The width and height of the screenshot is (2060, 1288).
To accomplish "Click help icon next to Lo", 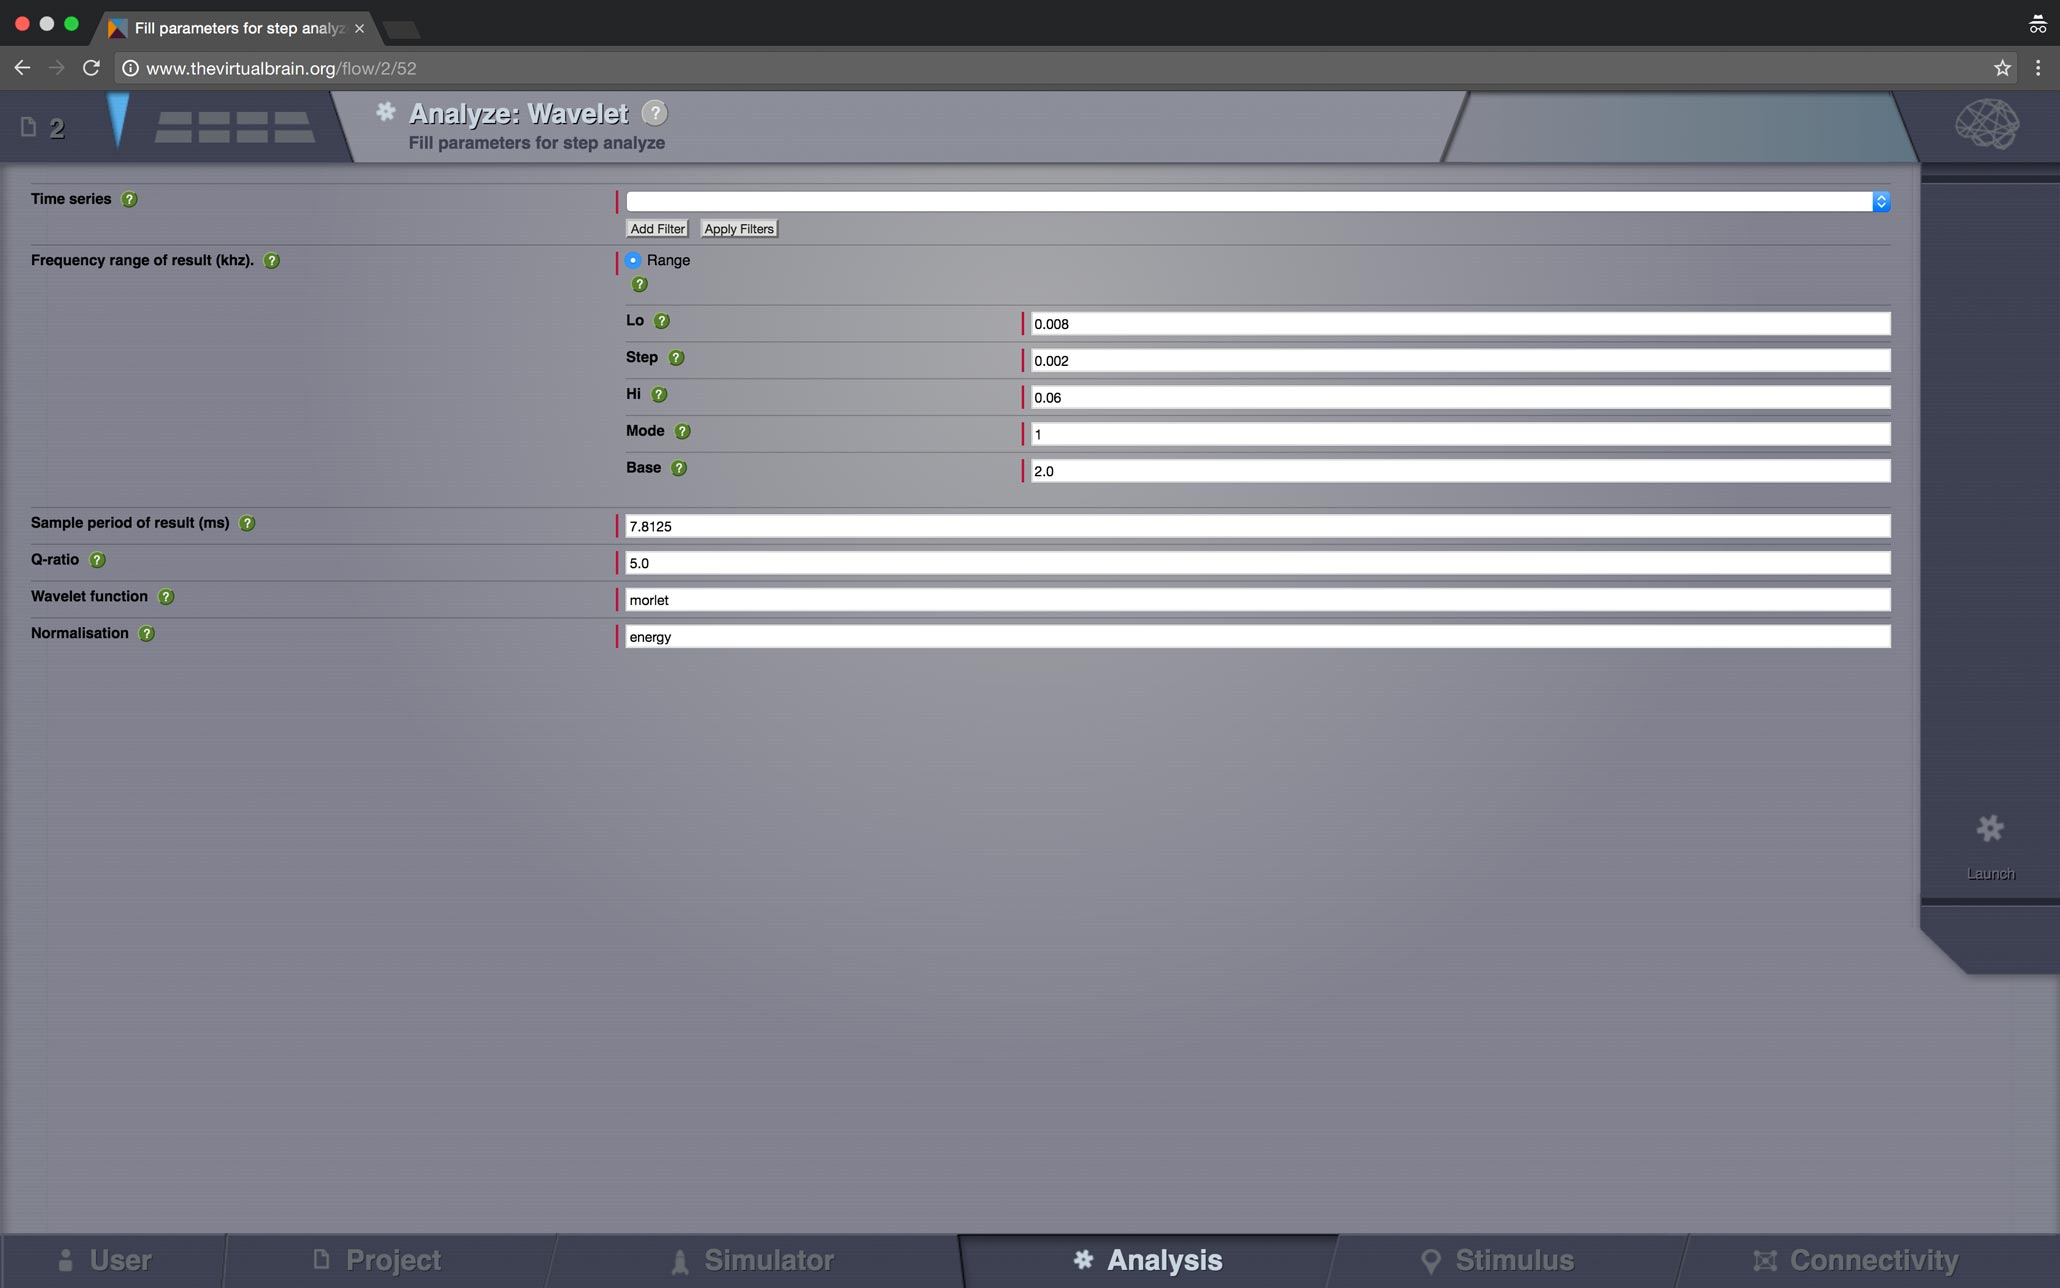I will (661, 321).
